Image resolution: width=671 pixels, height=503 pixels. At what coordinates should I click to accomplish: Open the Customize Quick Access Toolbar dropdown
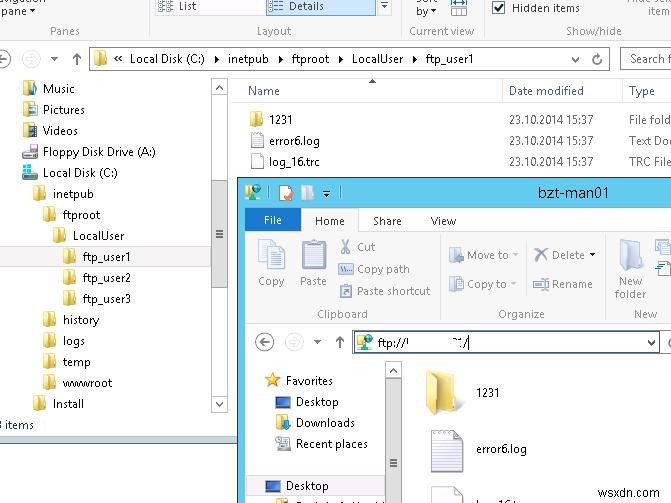click(326, 193)
